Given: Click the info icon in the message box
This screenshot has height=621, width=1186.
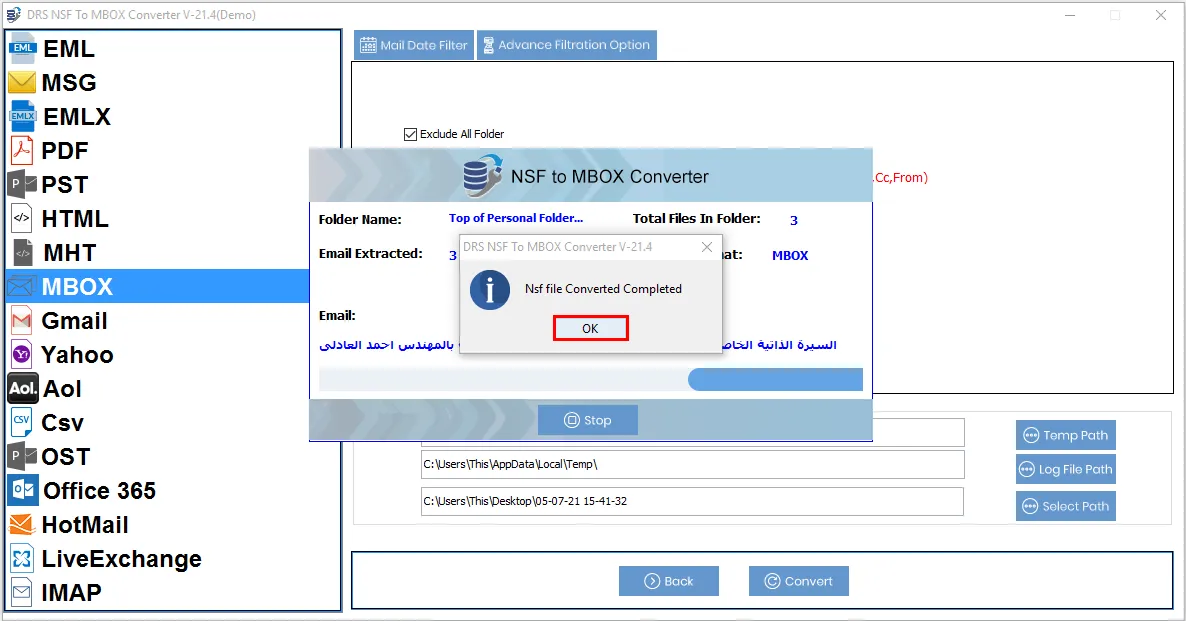Looking at the screenshot, I should 489,290.
